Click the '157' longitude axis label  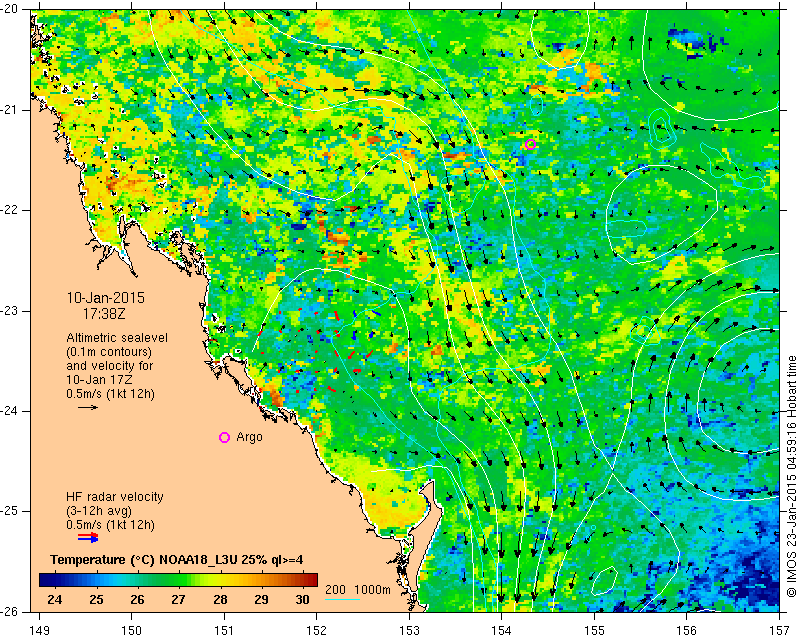pyautogui.click(x=780, y=631)
